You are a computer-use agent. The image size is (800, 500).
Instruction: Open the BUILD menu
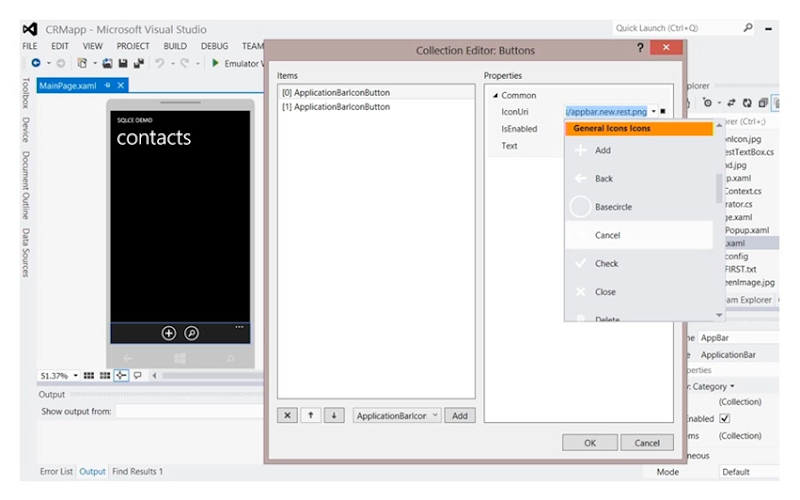[175, 46]
